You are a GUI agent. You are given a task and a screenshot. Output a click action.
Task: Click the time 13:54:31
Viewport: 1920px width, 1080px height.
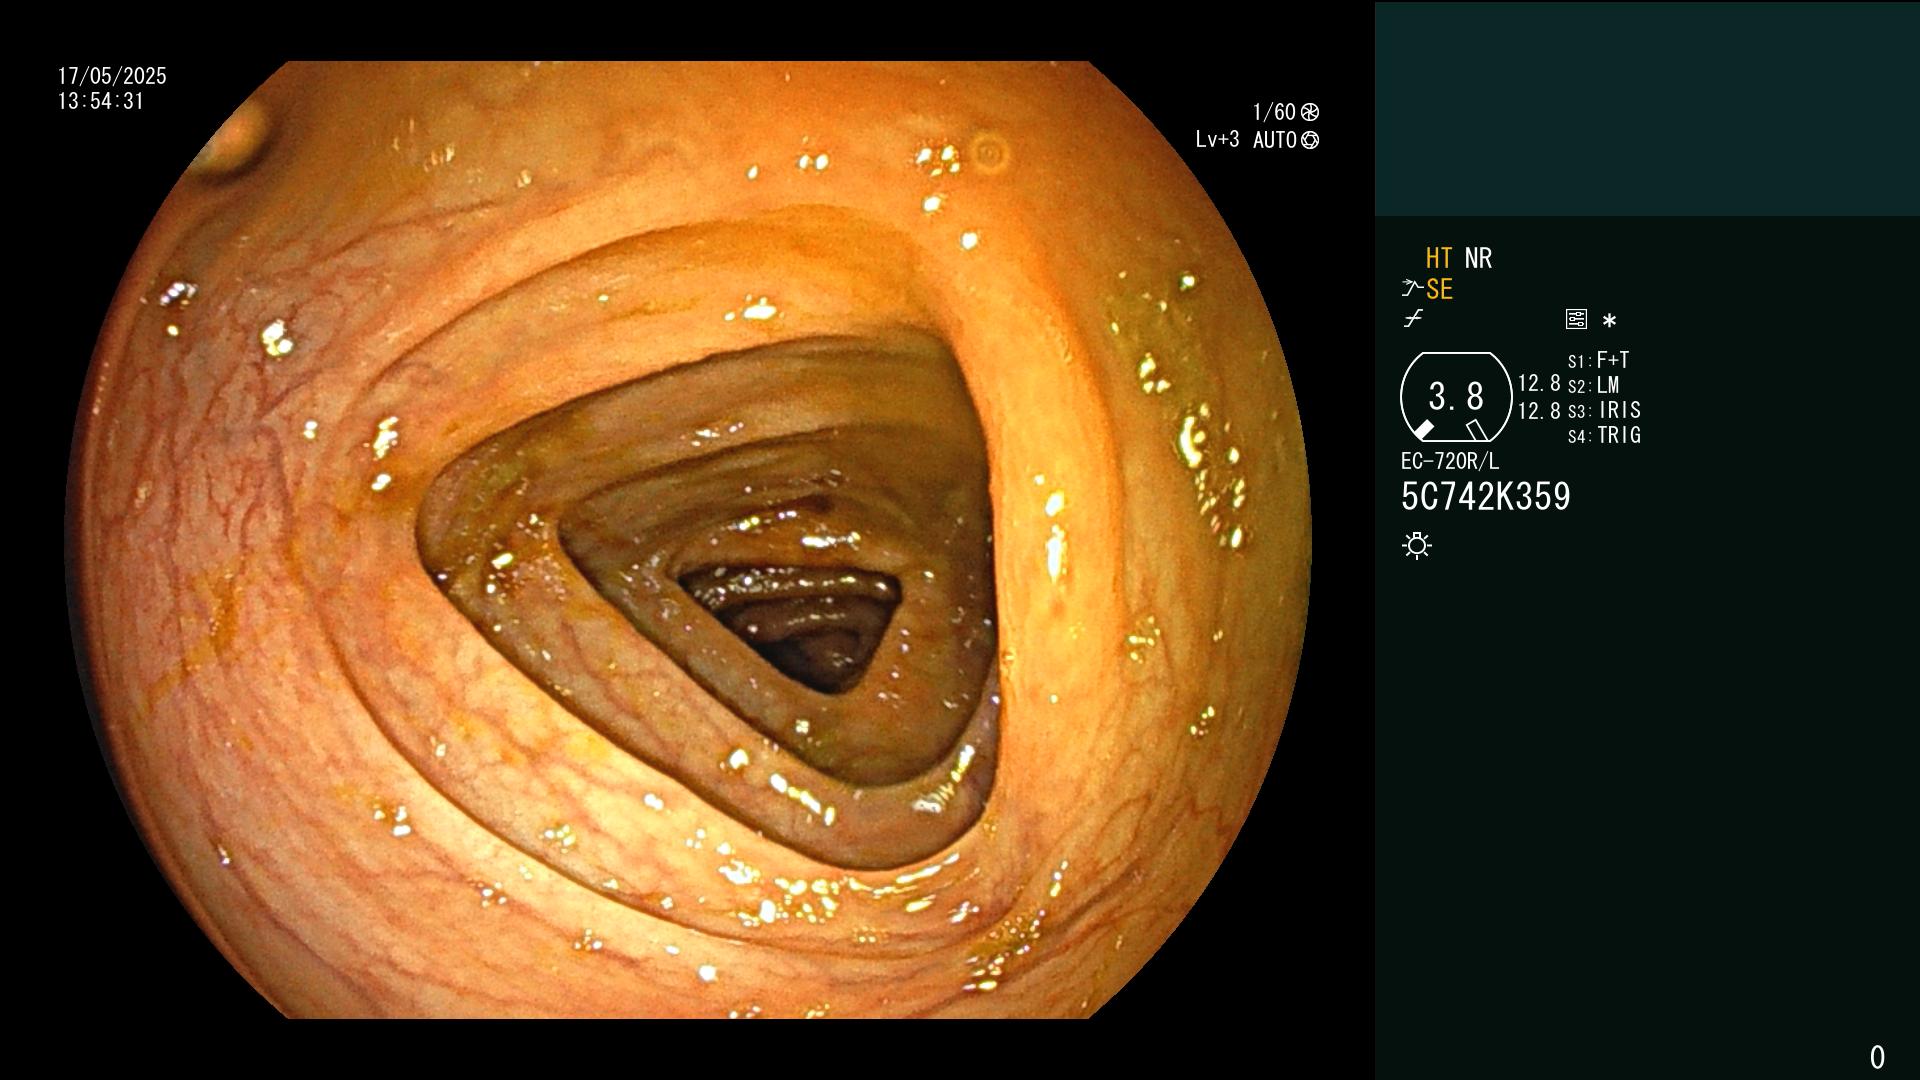101,101
